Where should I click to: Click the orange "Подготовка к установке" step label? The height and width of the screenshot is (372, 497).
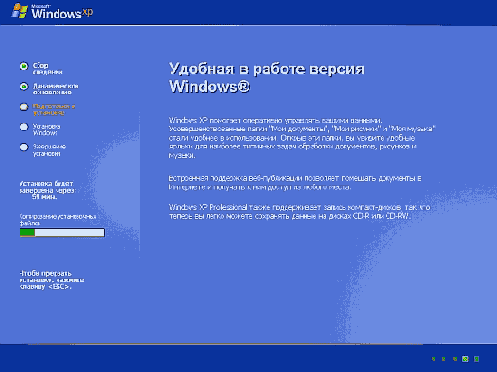[x=54, y=109]
